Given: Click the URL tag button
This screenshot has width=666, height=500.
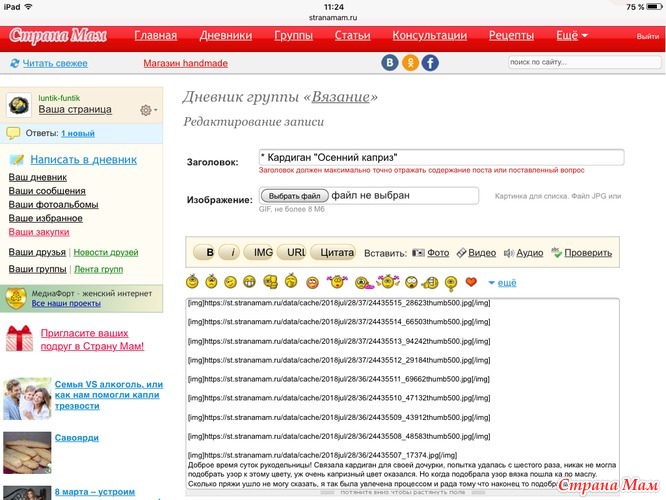Looking at the screenshot, I should pos(293,252).
